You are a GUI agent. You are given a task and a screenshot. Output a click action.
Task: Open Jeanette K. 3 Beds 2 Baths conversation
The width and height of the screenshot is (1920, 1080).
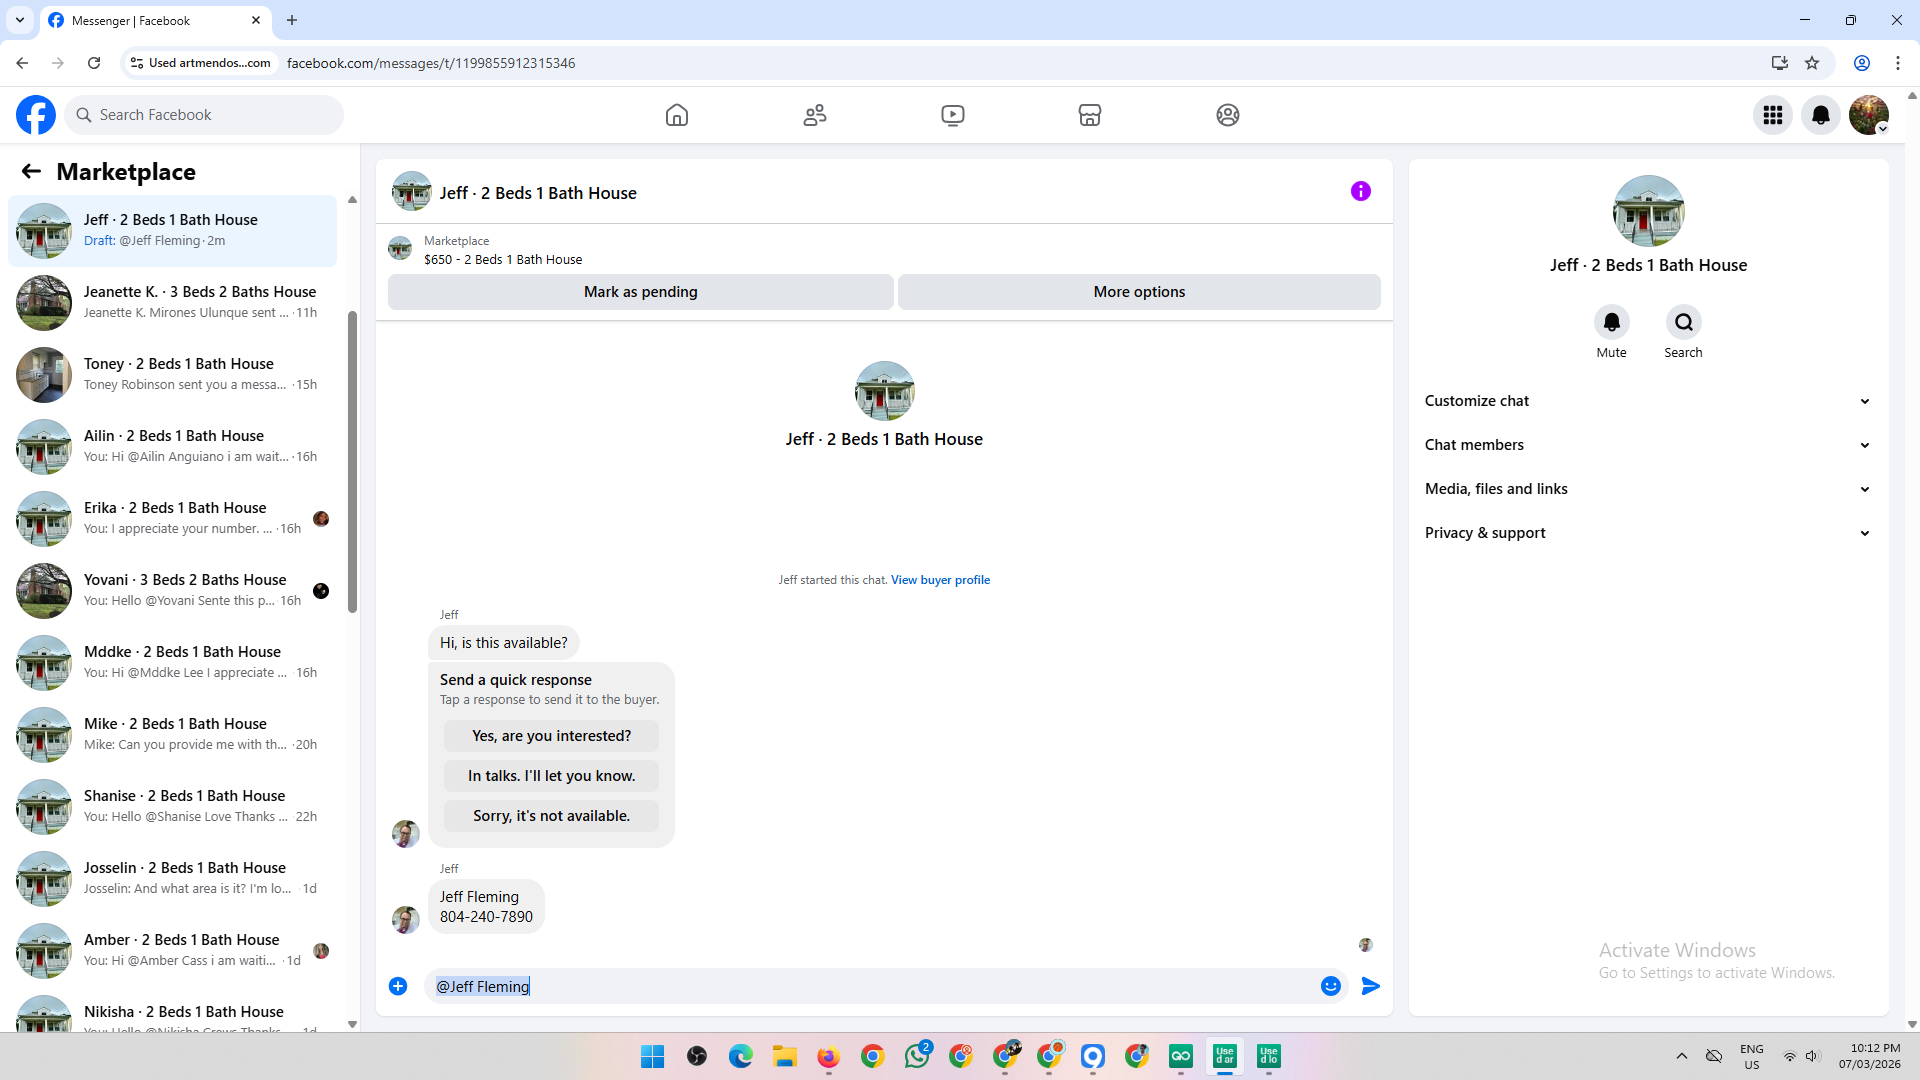pyautogui.click(x=172, y=302)
